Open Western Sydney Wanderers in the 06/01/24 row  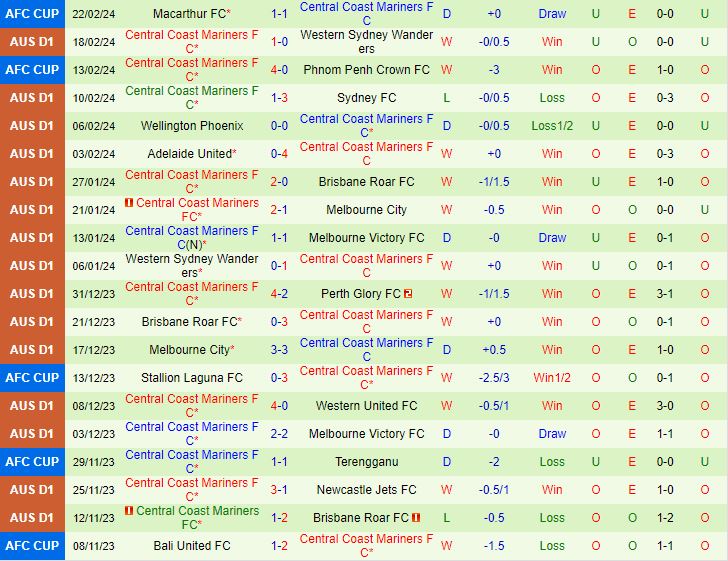pos(192,266)
